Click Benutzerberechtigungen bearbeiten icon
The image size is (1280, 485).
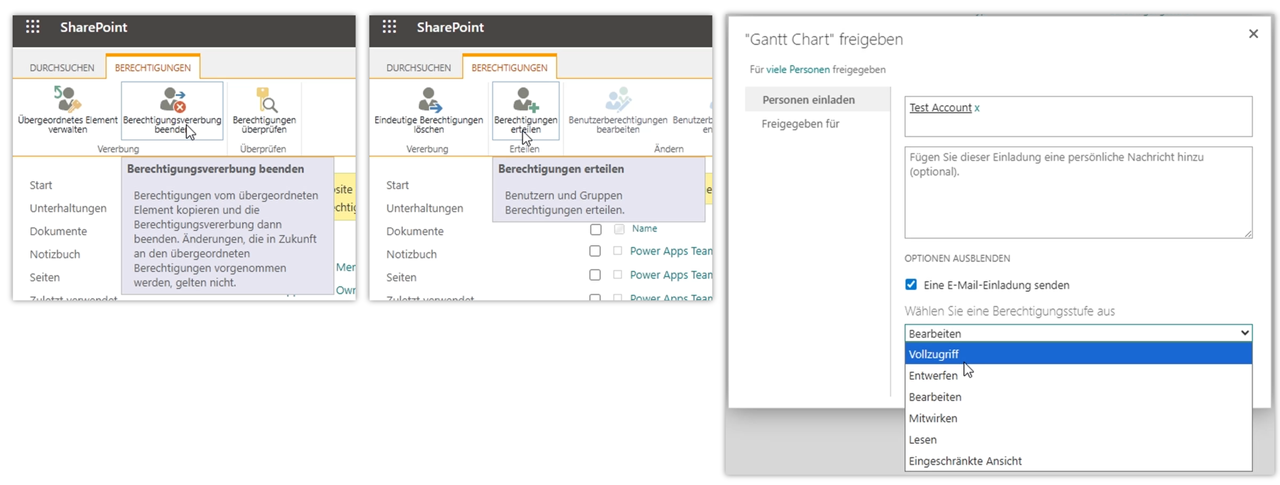coord(617,99)
